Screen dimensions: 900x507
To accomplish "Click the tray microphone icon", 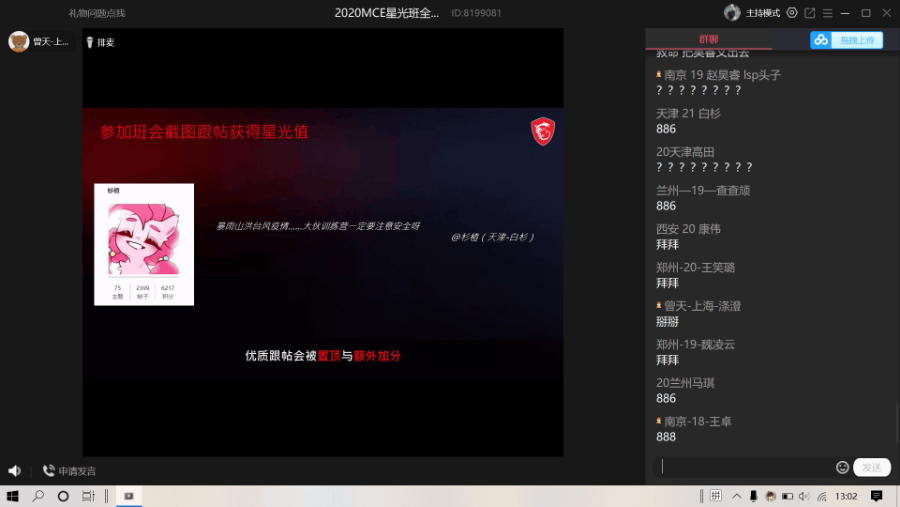I will [x=753, y=496].
